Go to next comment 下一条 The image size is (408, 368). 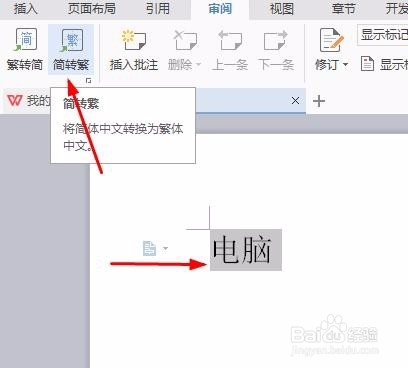pos(276,40)
